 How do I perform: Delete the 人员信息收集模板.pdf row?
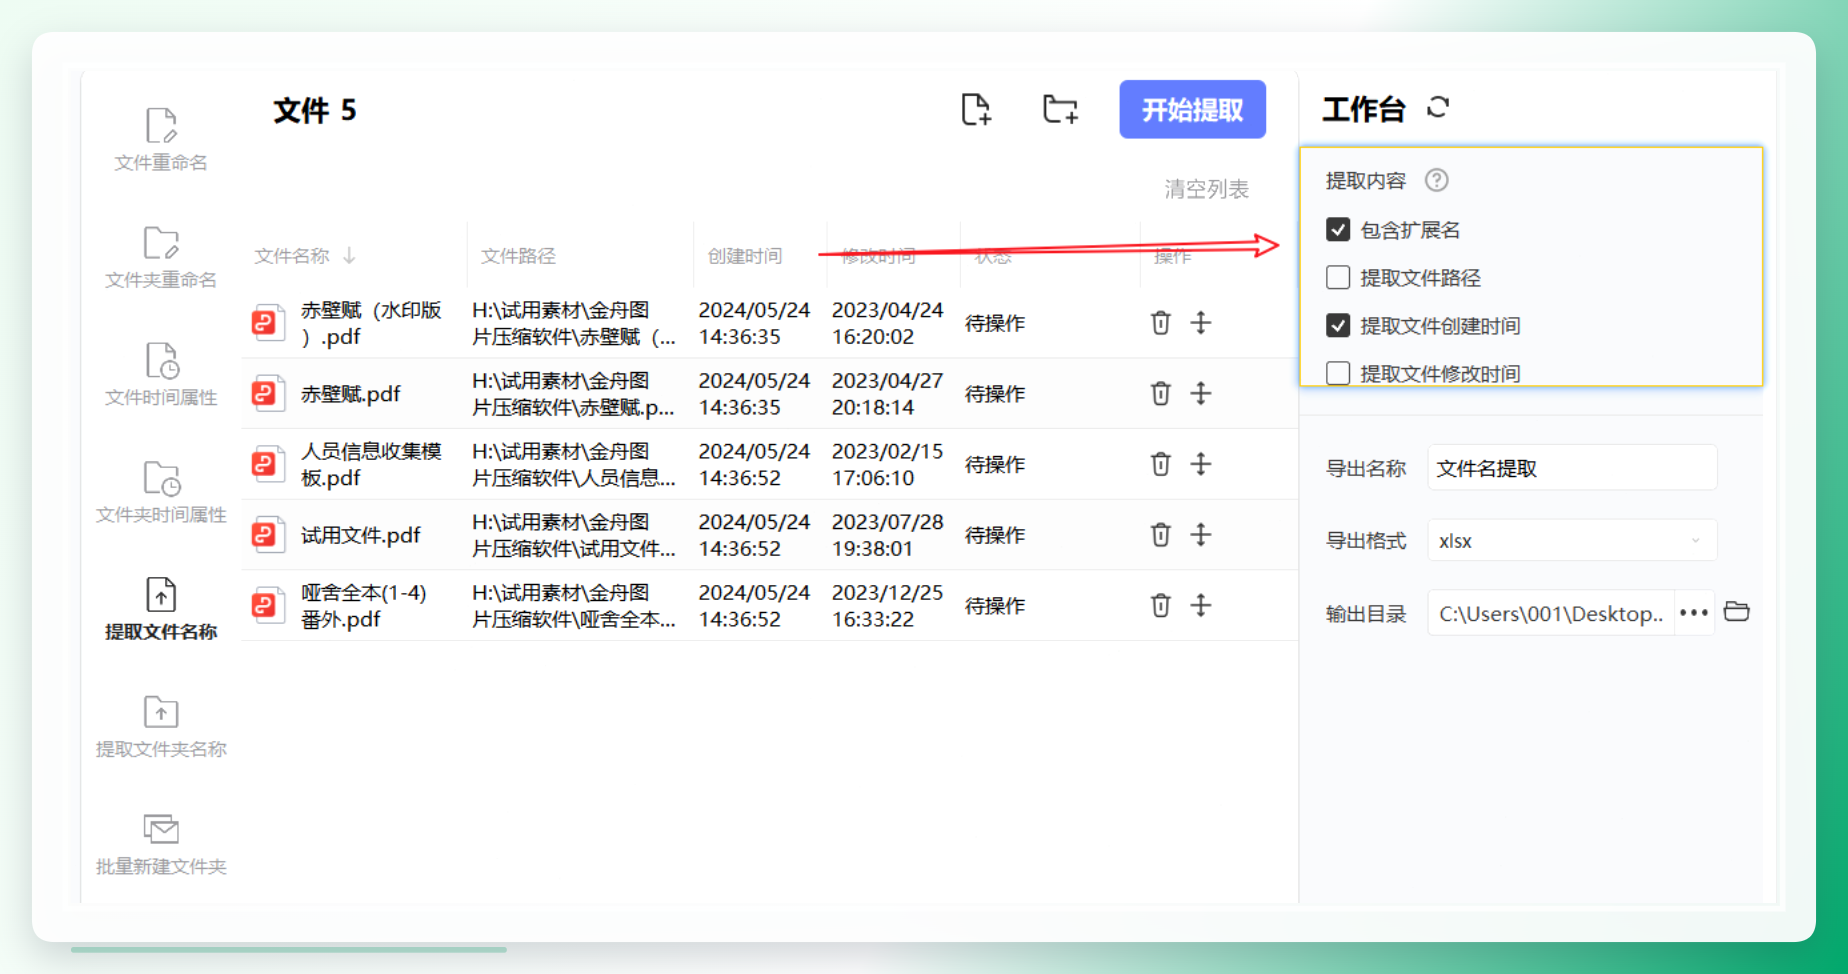coord(1160,464)
